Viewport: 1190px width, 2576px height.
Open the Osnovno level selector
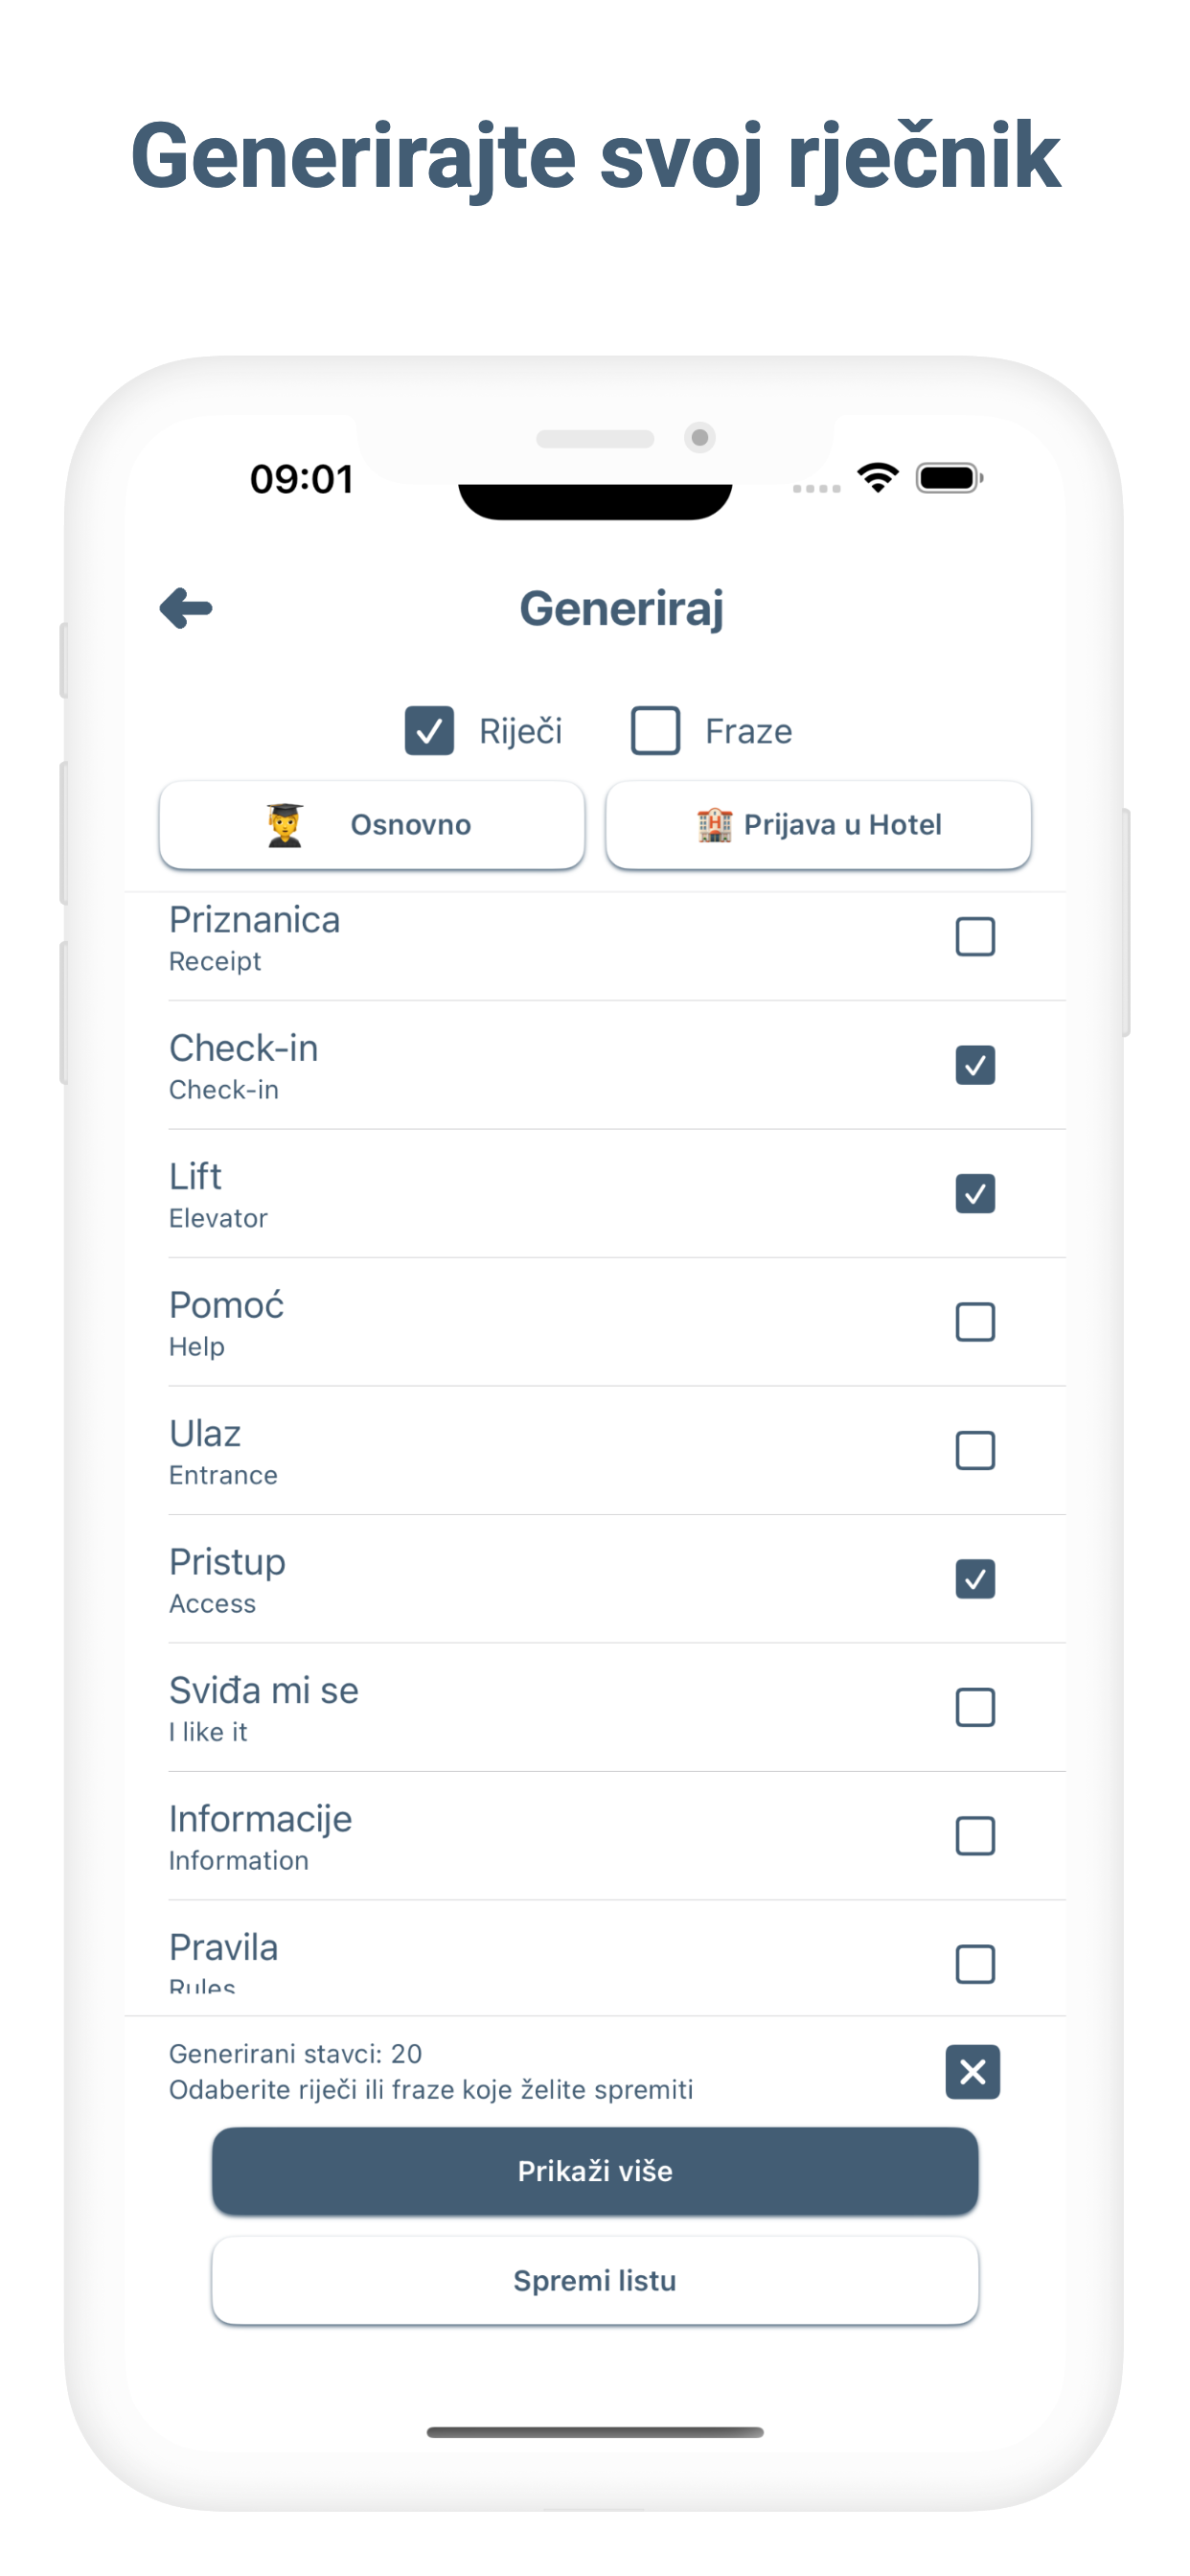point(372,825)
